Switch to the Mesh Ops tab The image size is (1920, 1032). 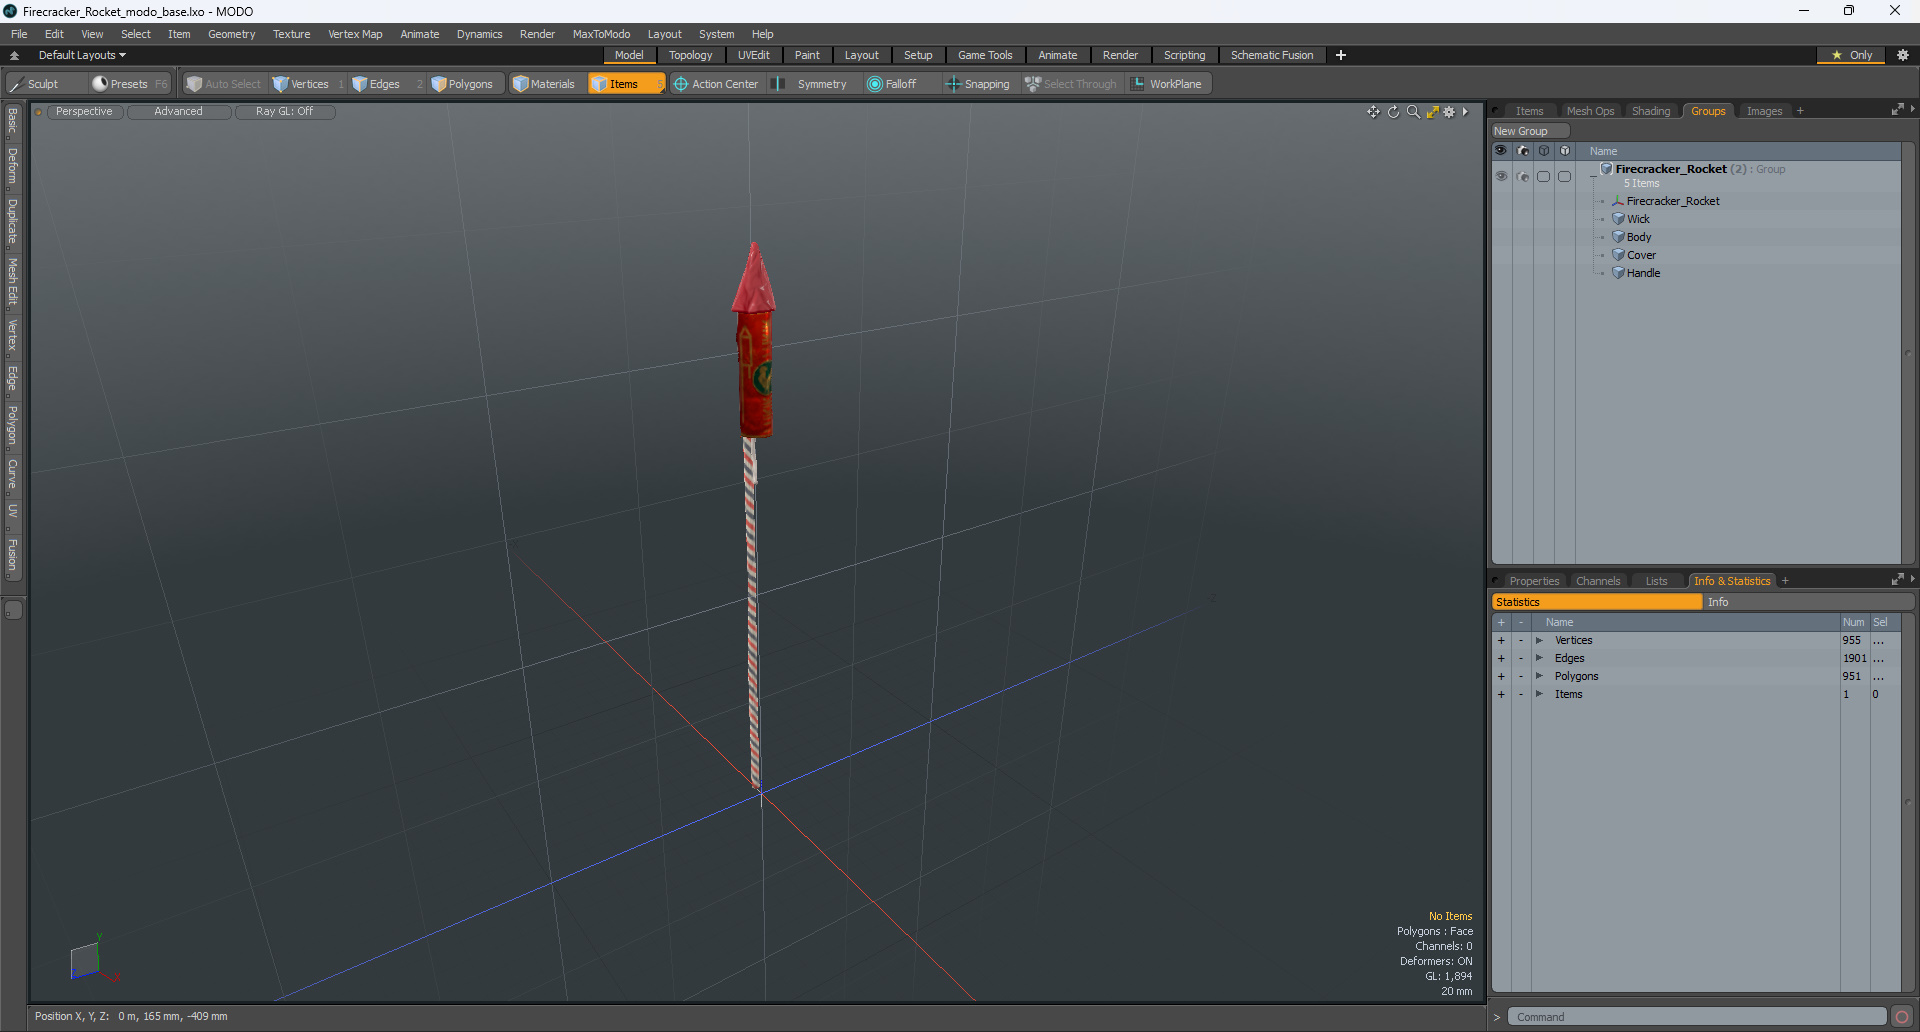pos(1590,111)
